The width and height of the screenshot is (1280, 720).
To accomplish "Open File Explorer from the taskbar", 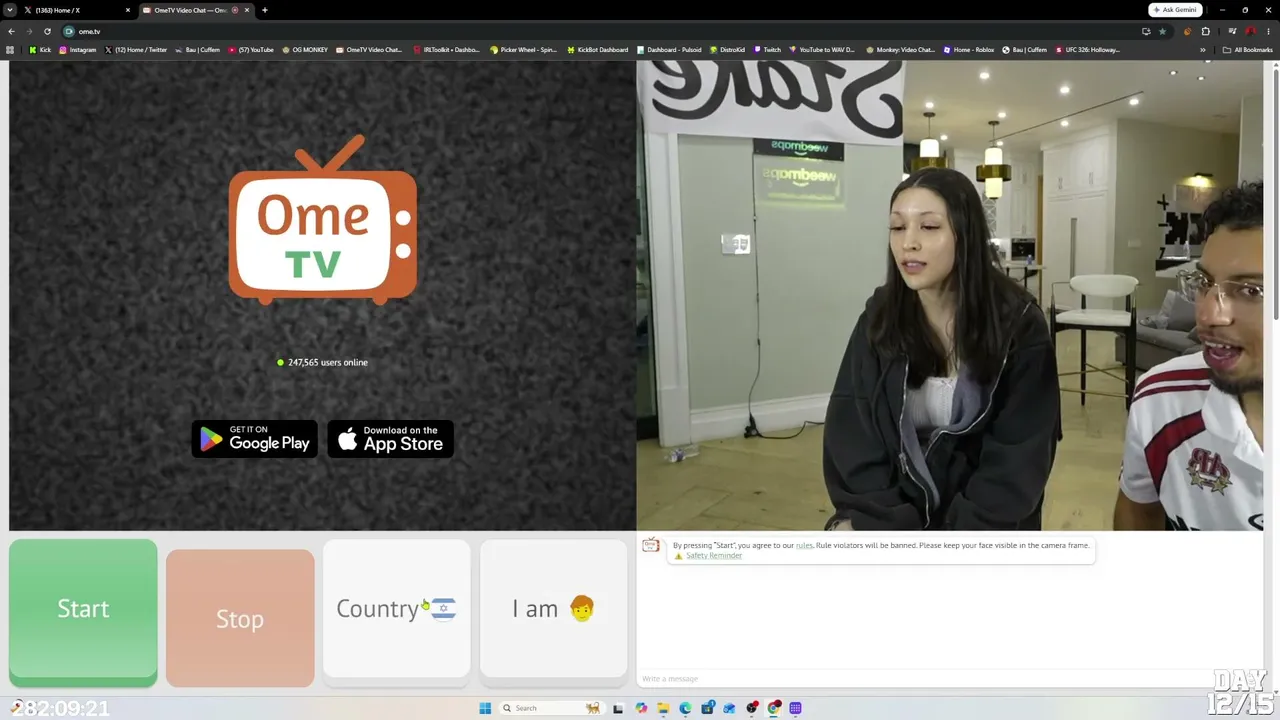I will [662, 708].
